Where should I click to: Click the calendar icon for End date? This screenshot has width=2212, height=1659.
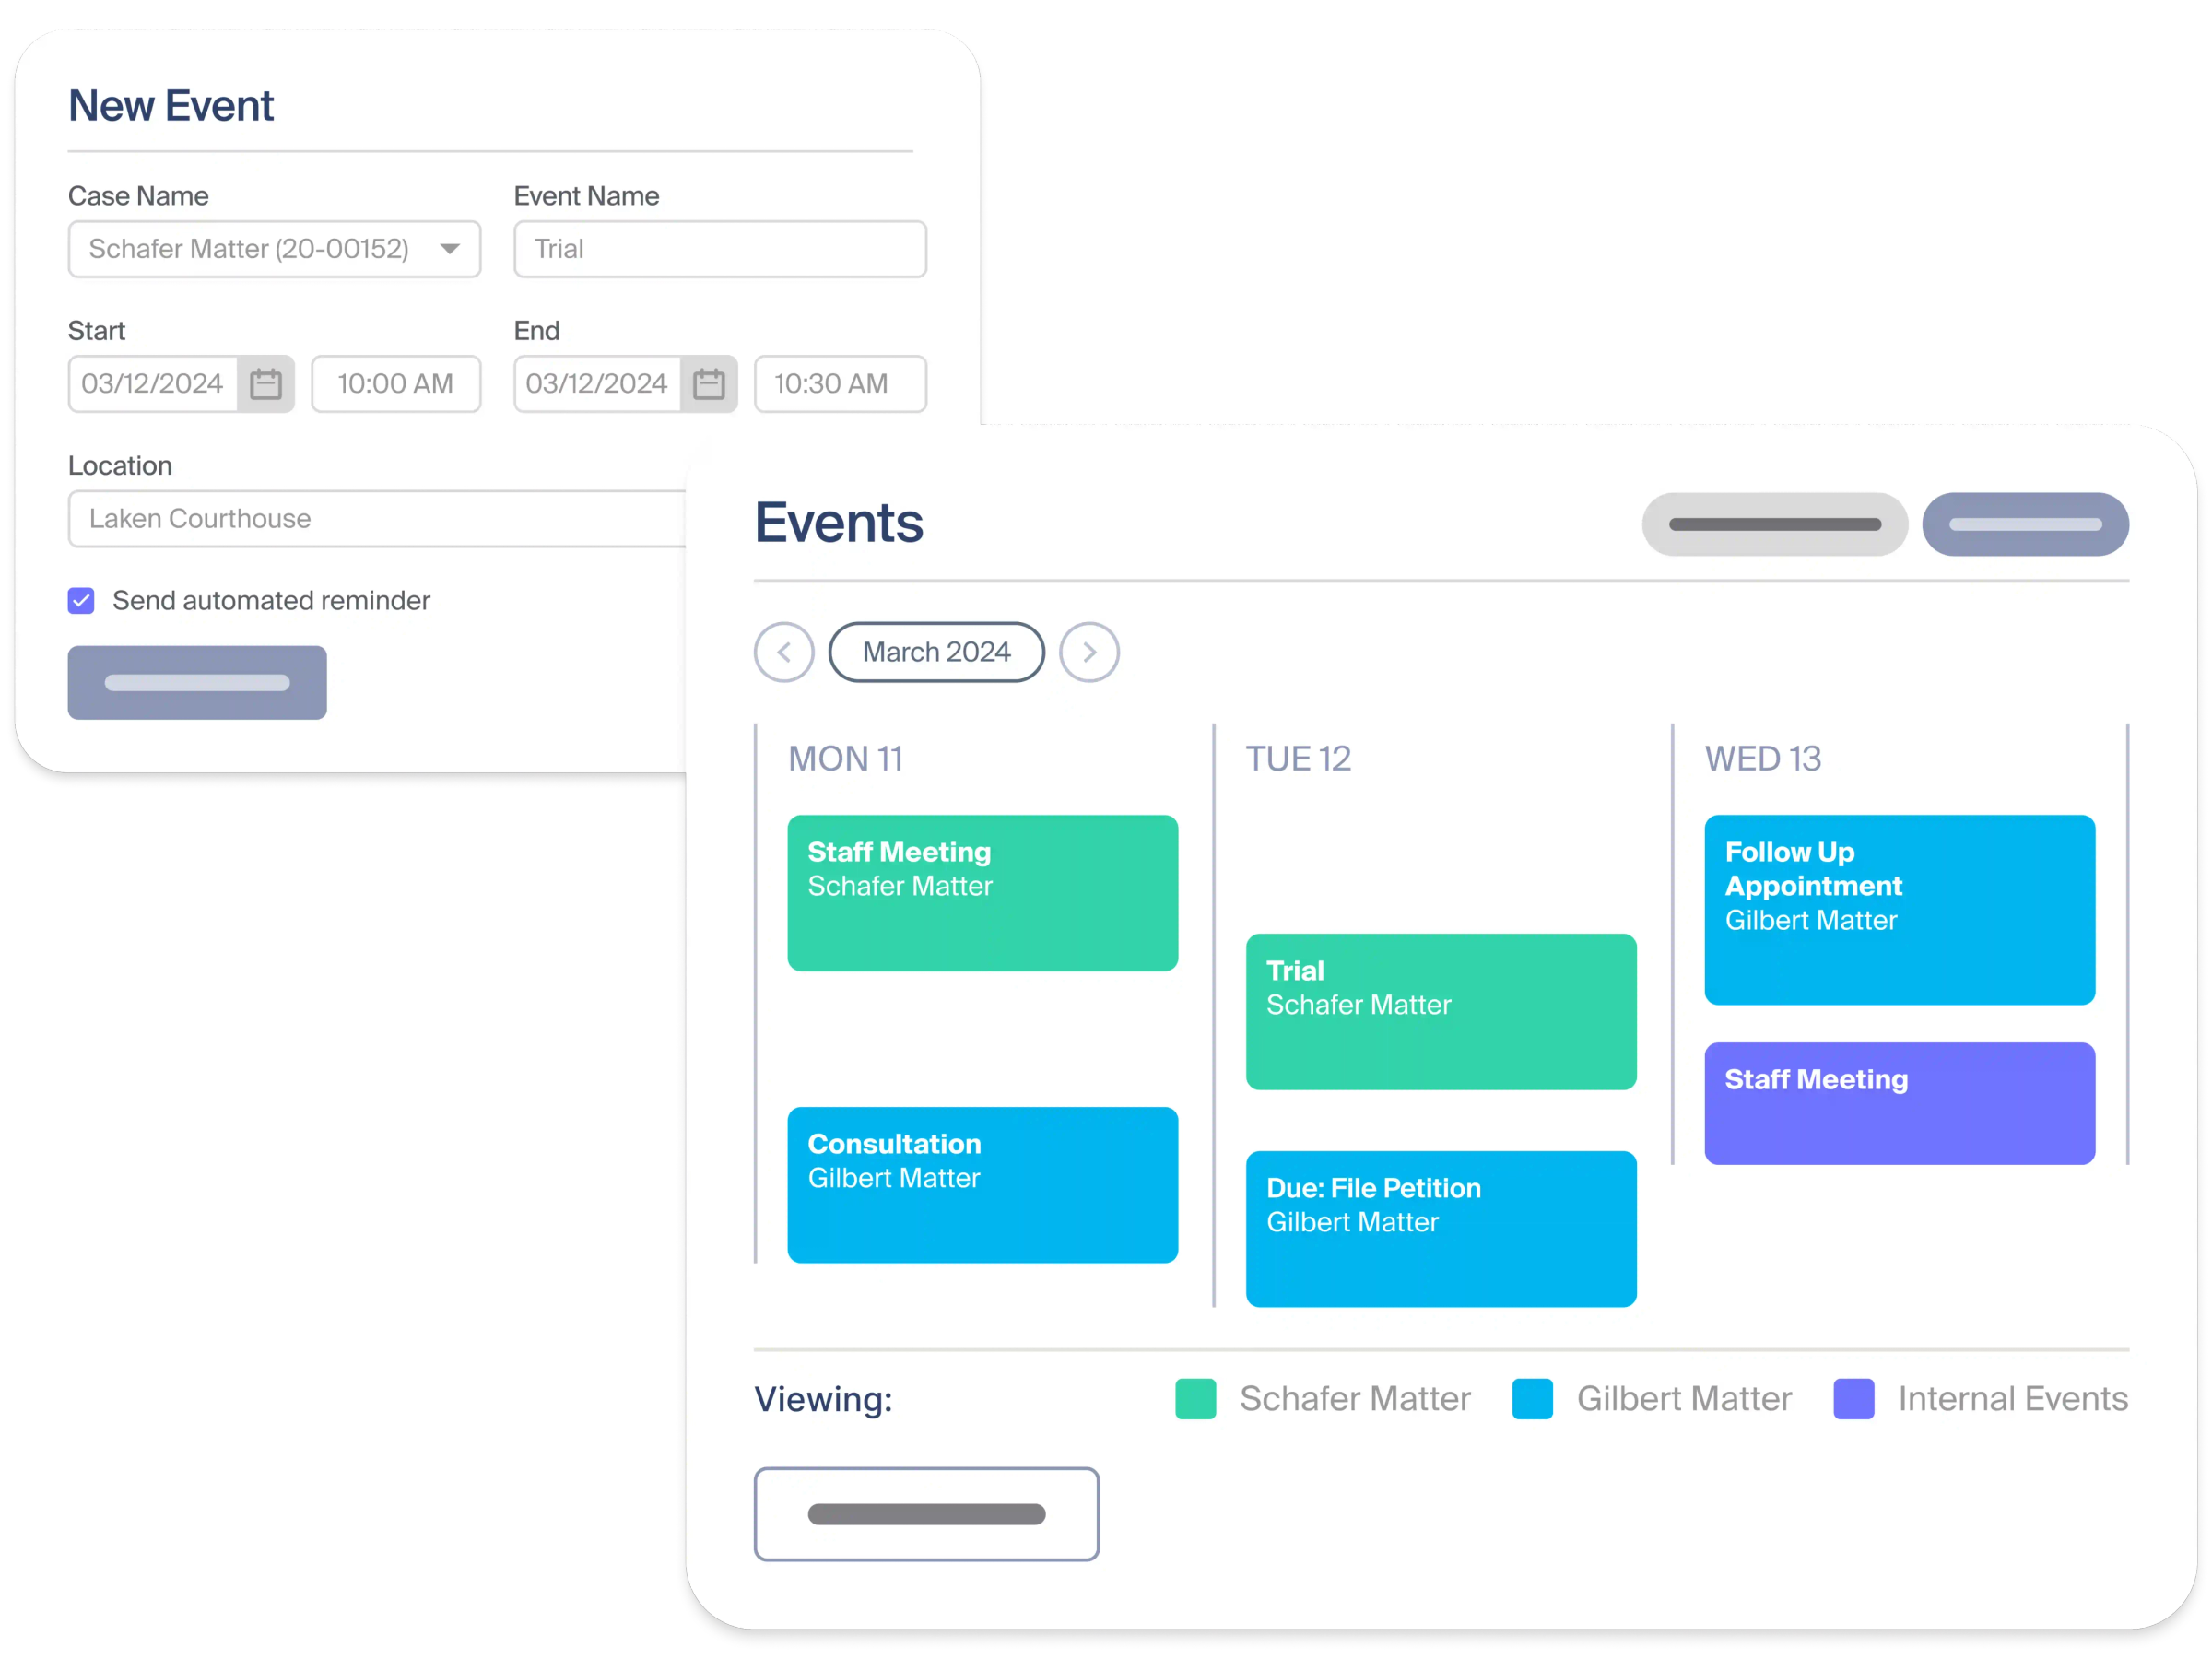[x=709, y=383]
